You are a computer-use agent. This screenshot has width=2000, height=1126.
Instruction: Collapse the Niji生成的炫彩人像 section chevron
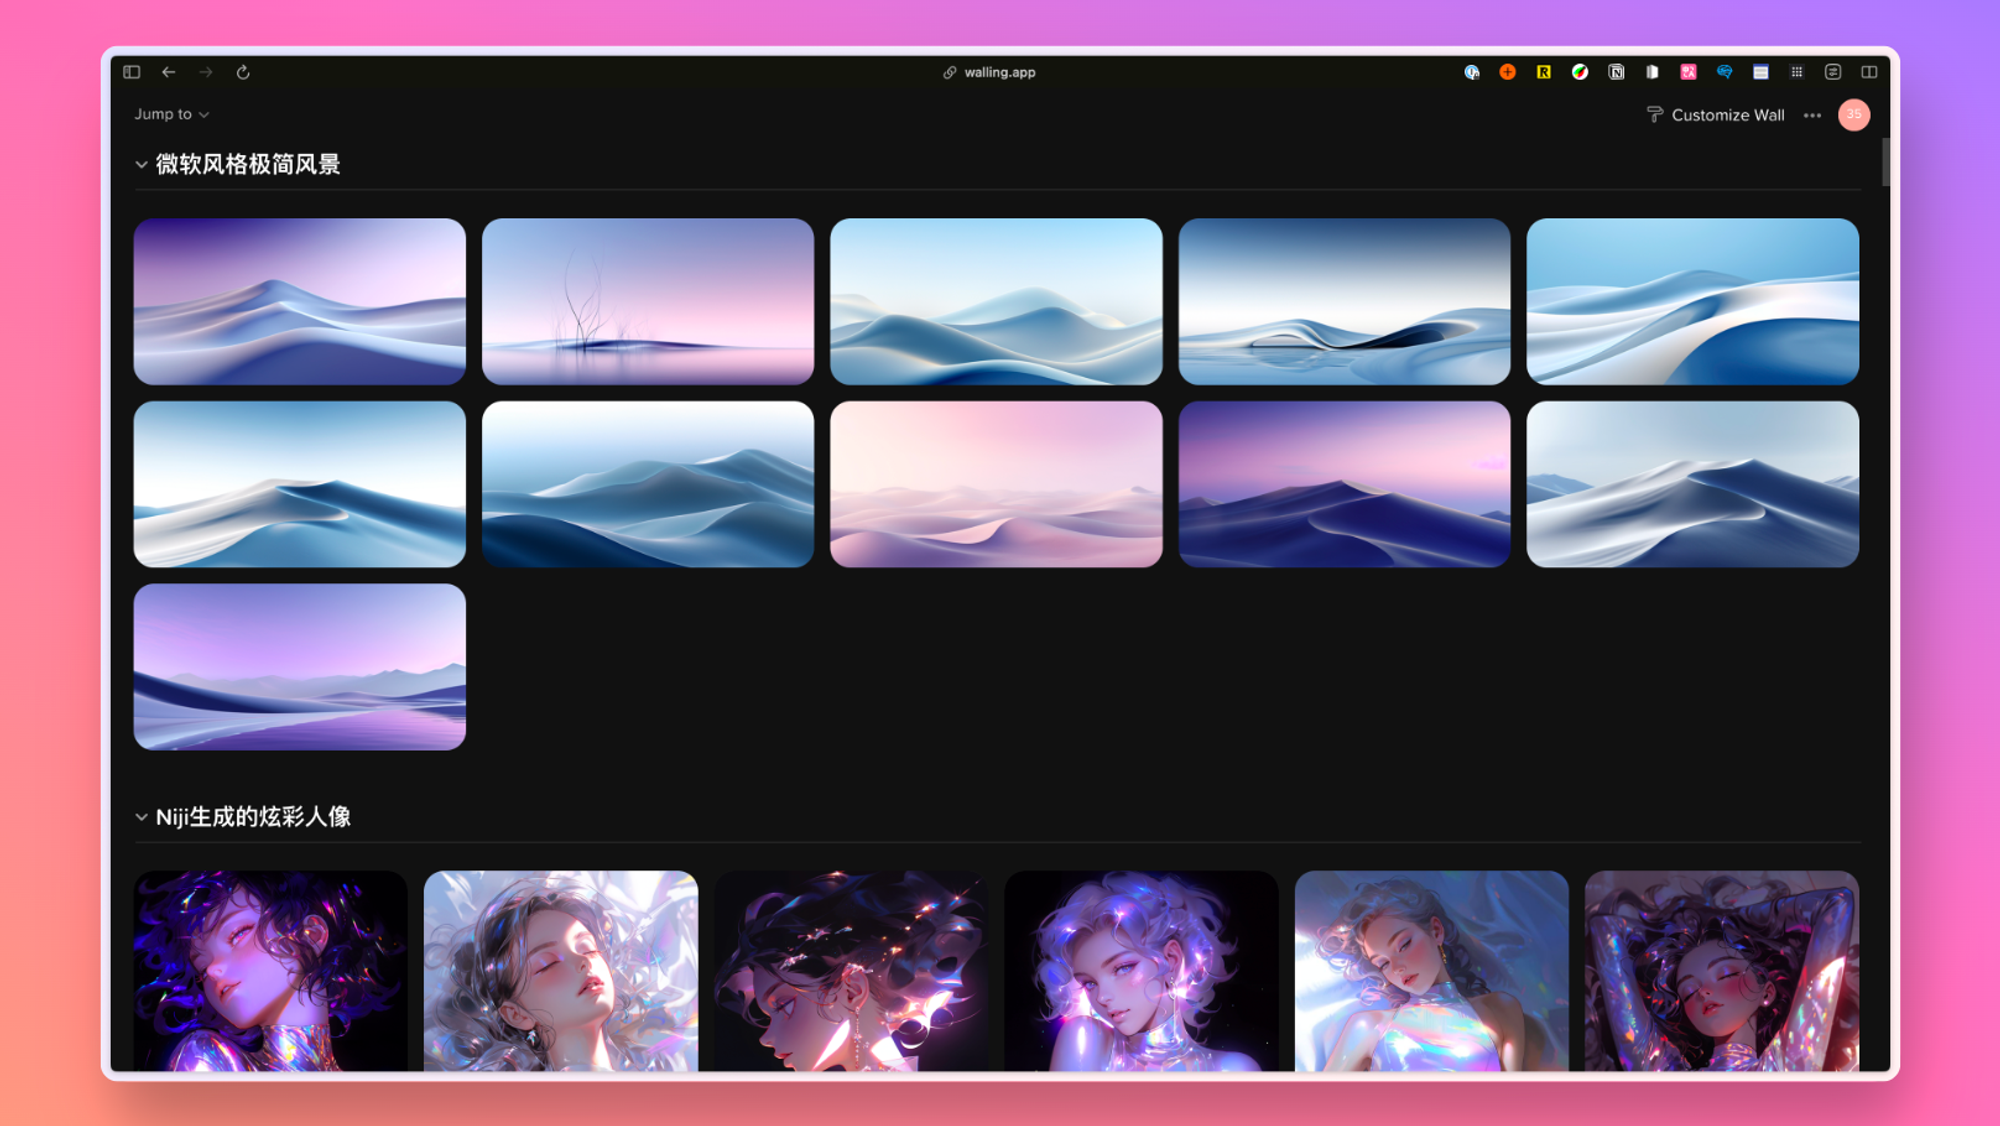point(141,817)
